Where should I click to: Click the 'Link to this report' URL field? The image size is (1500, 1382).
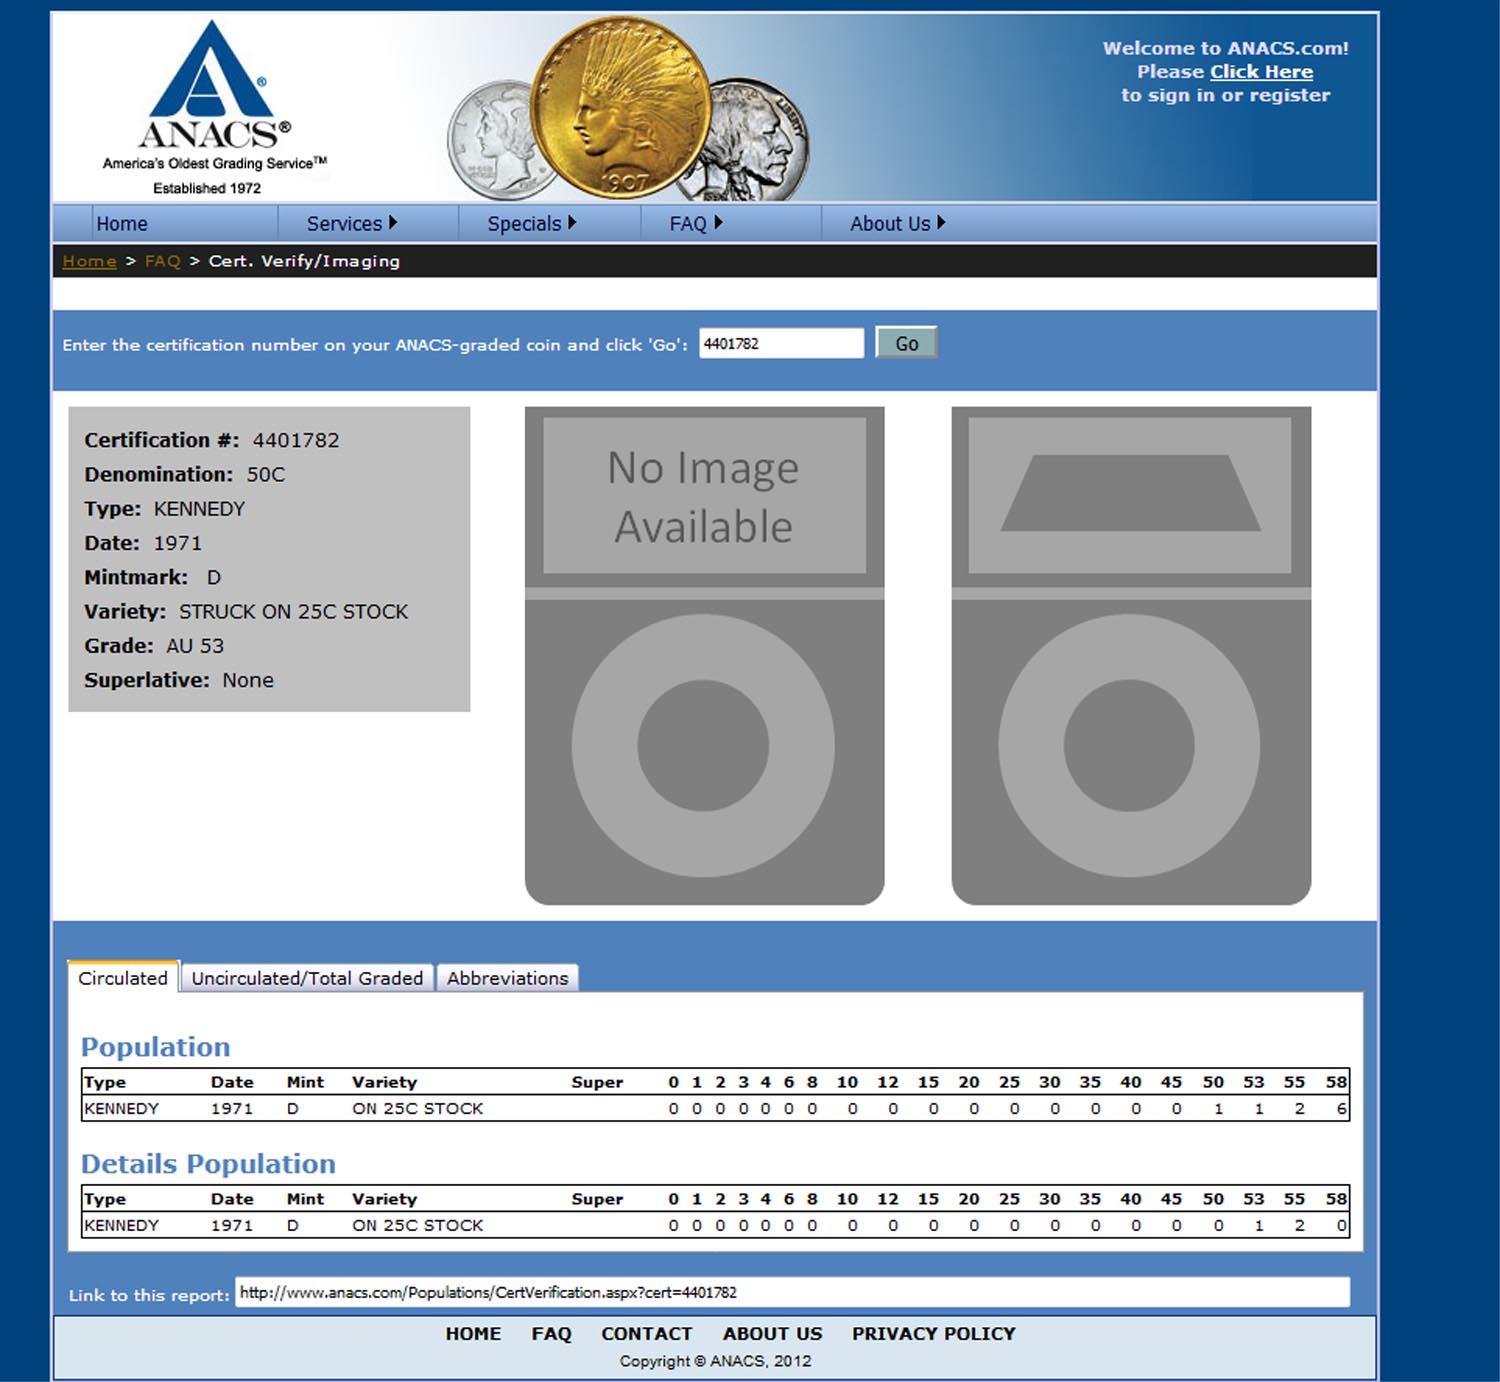point(792,1292)
